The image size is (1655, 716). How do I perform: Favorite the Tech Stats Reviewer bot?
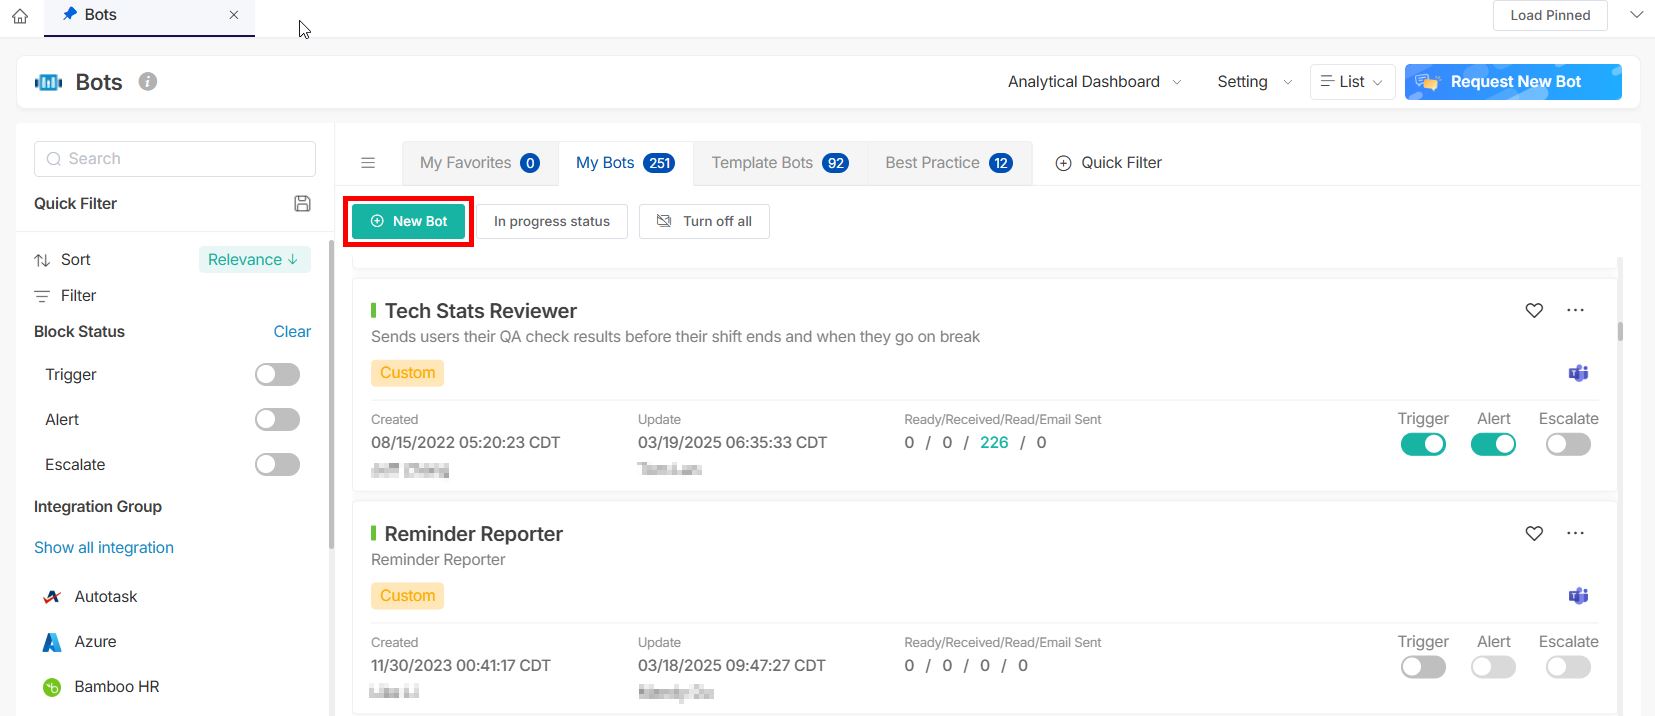click(x=1534, y=311)
